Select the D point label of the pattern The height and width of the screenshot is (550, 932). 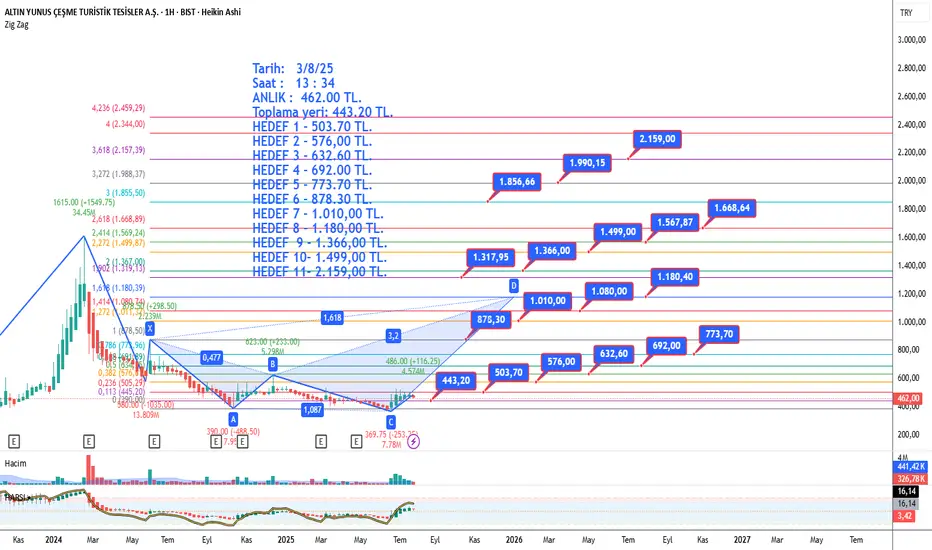click(514, 286)
